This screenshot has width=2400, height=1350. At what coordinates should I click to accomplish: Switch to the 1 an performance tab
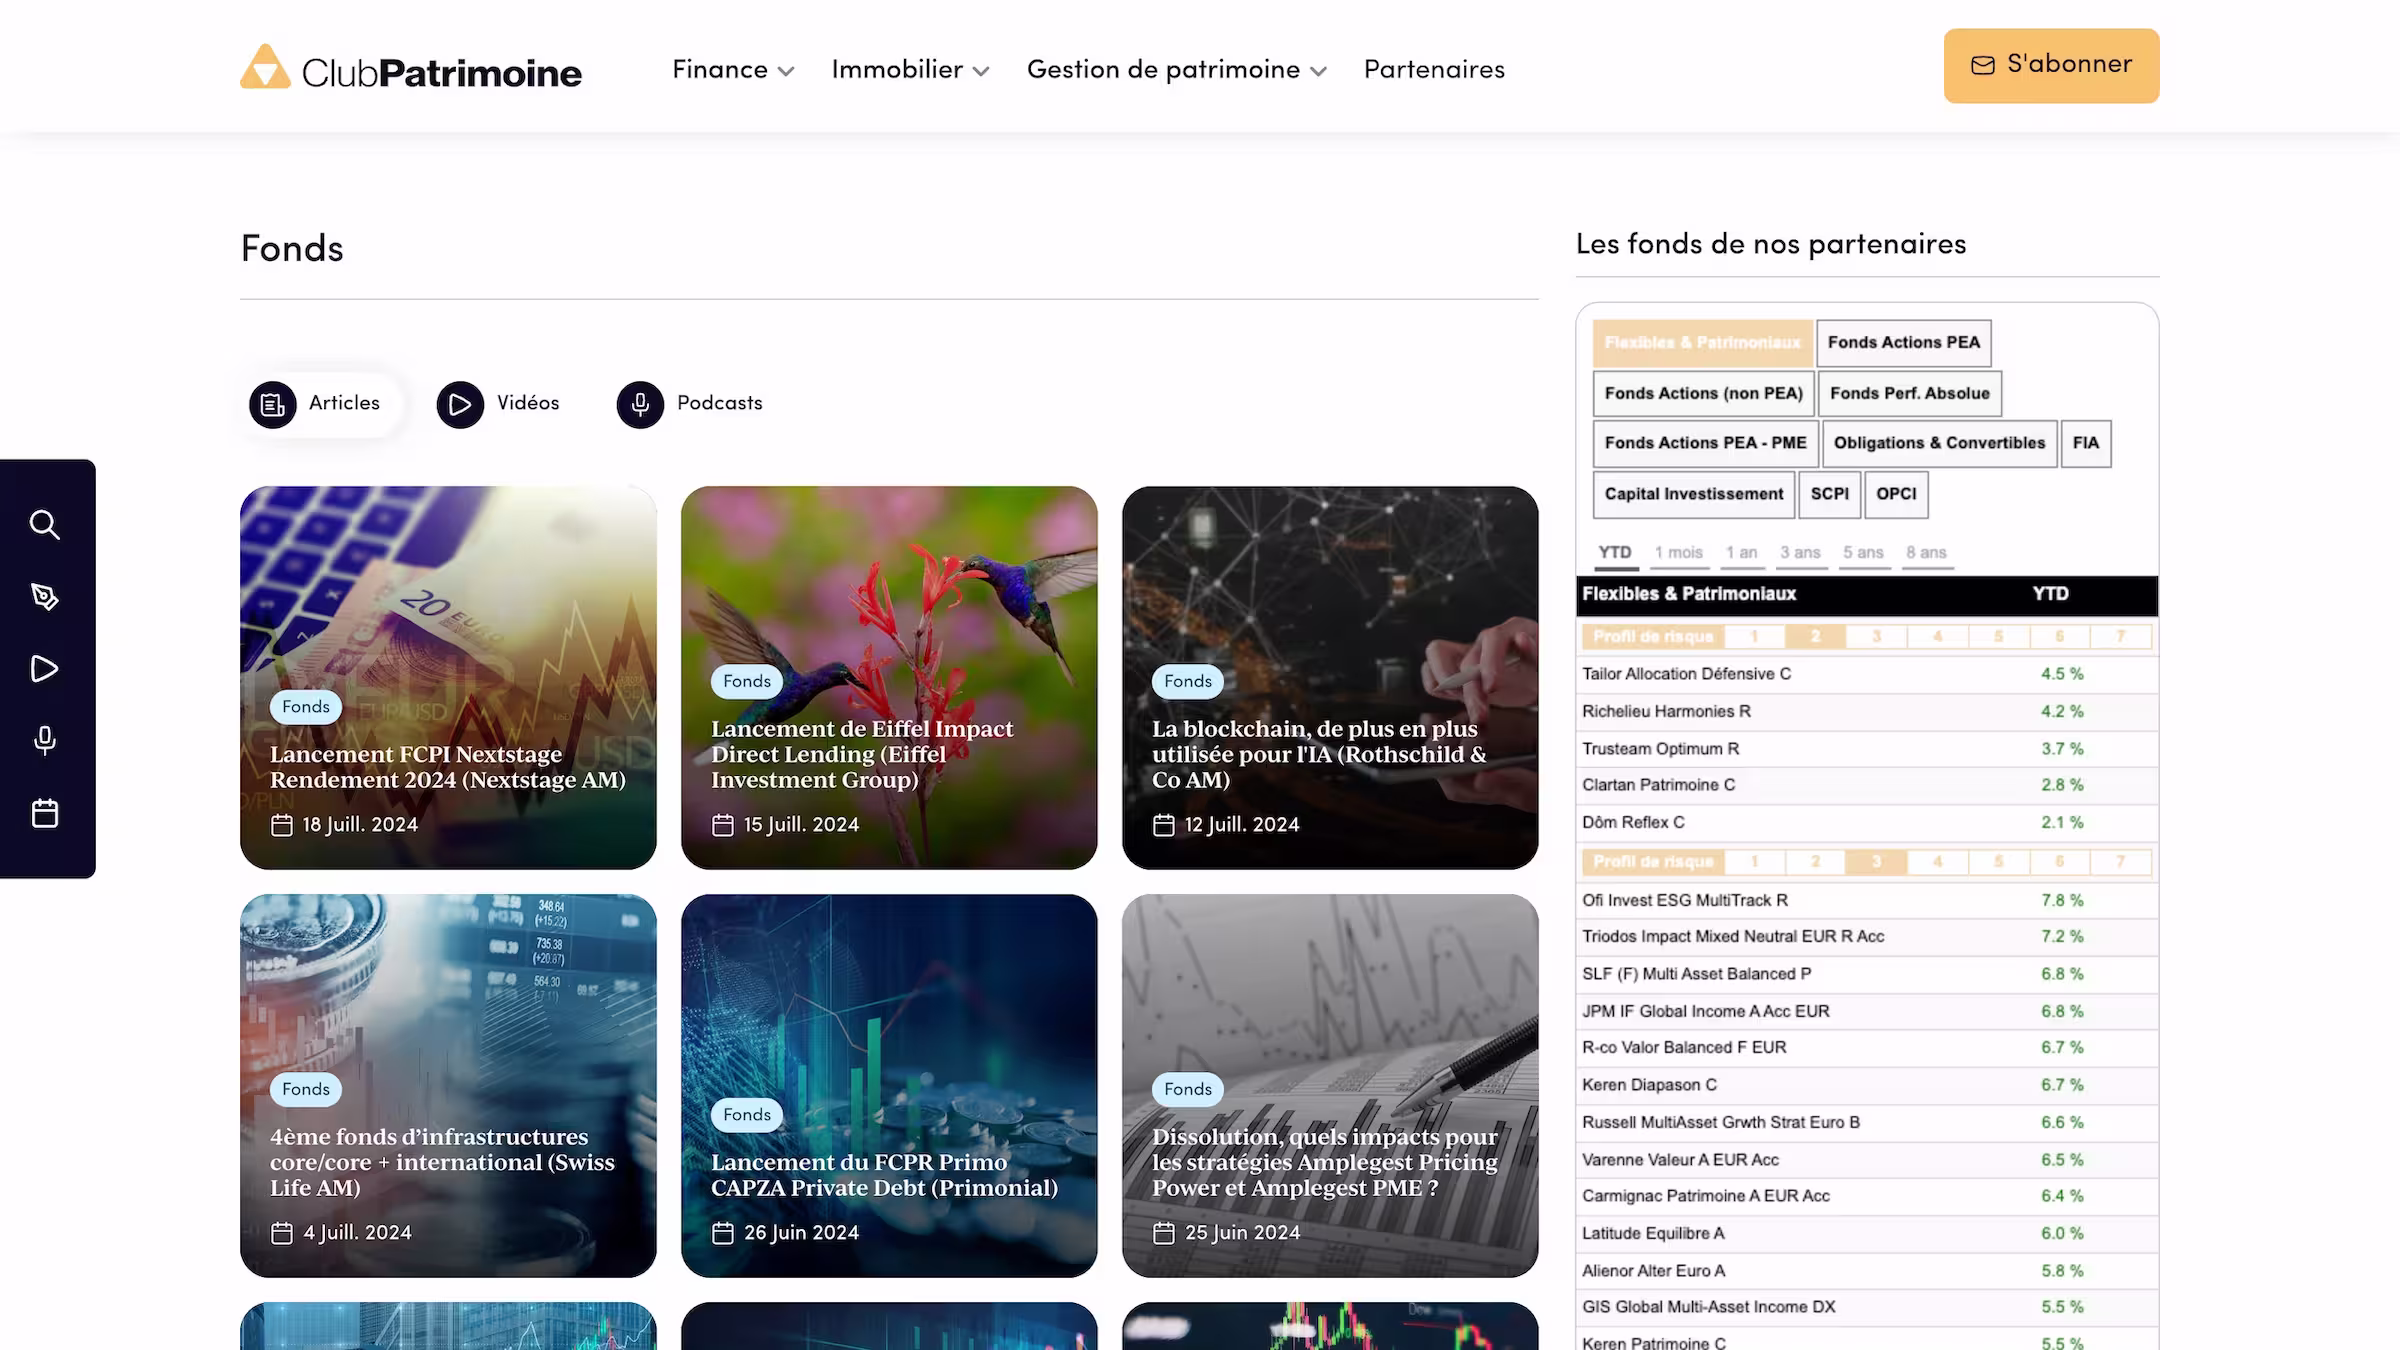pyautogui.click(x=1741, y=553)
